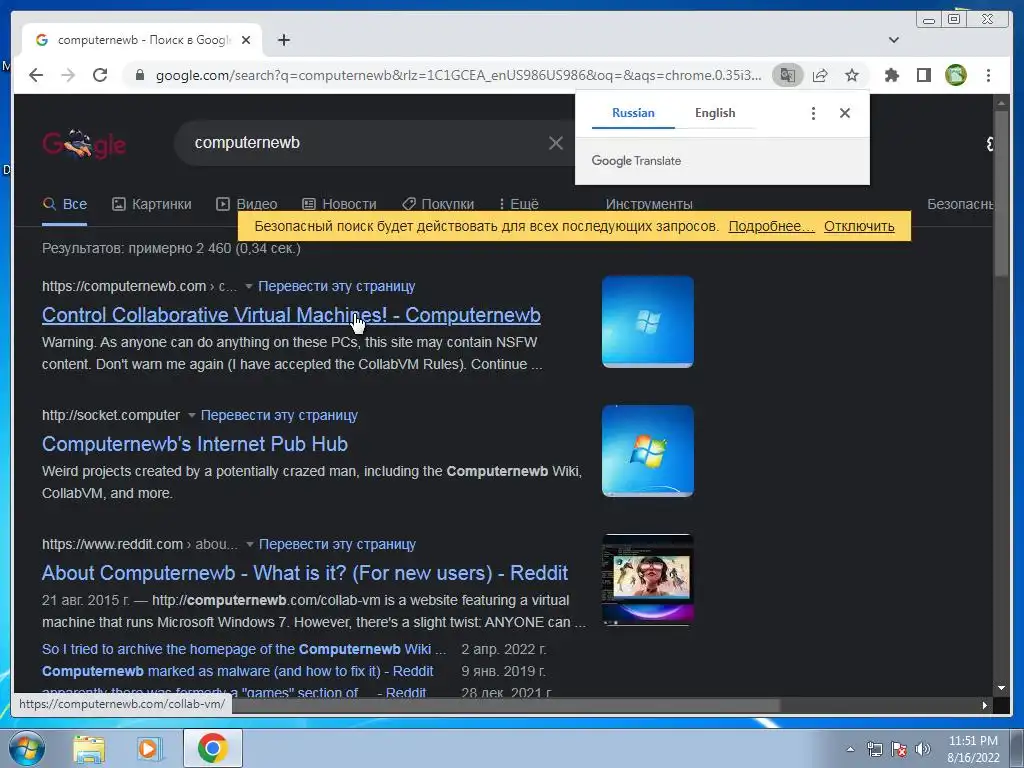Open the network tray icon
The height and width of the screenshot is (768, 1024).
(874, 749)
